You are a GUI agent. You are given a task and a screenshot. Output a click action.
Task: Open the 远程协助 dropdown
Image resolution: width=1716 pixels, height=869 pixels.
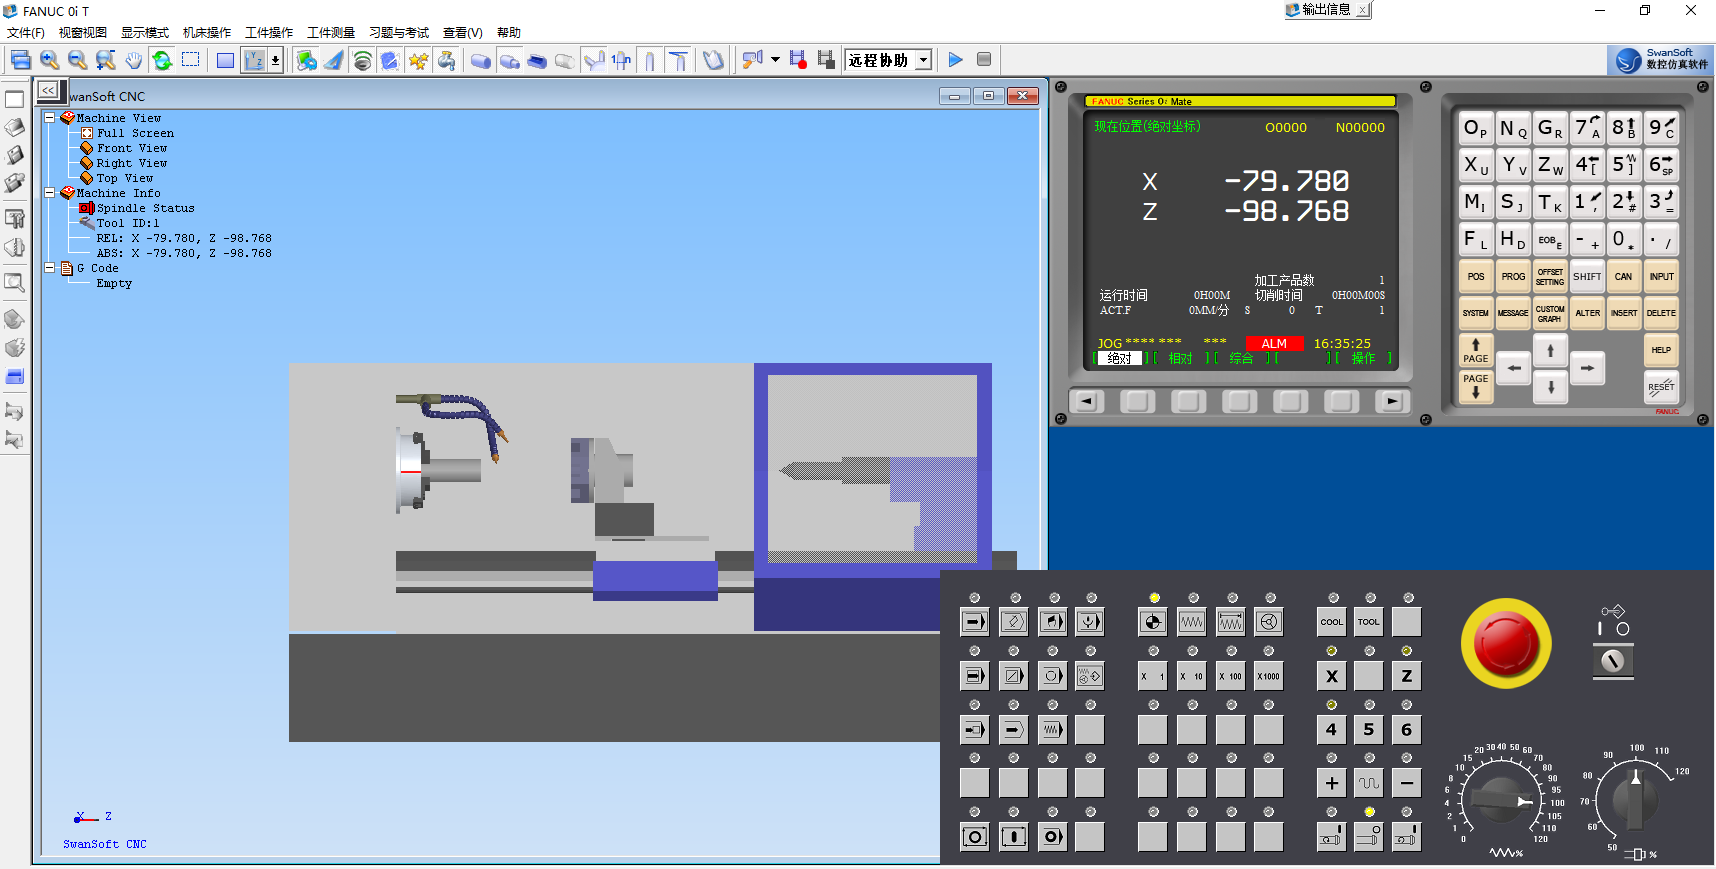click(x=924, y=60)
